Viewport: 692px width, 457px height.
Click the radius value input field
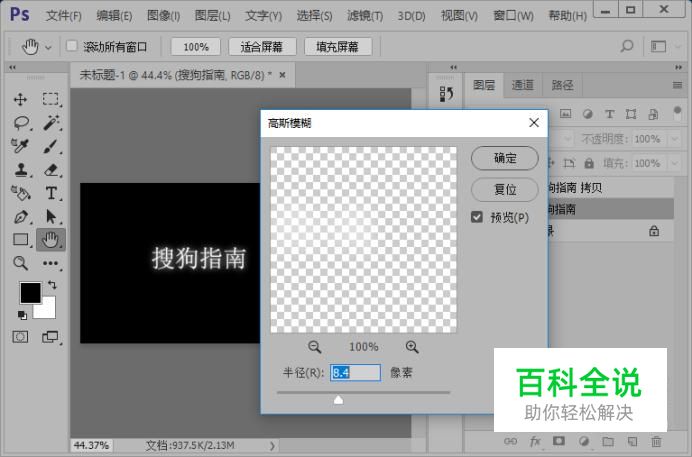pos(355,373)
